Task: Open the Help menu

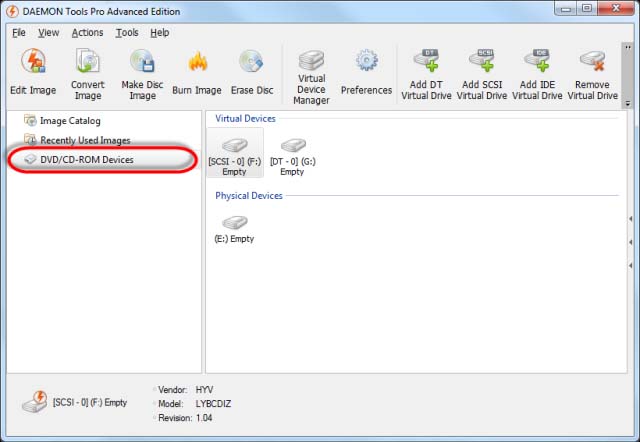Action: 160,33
